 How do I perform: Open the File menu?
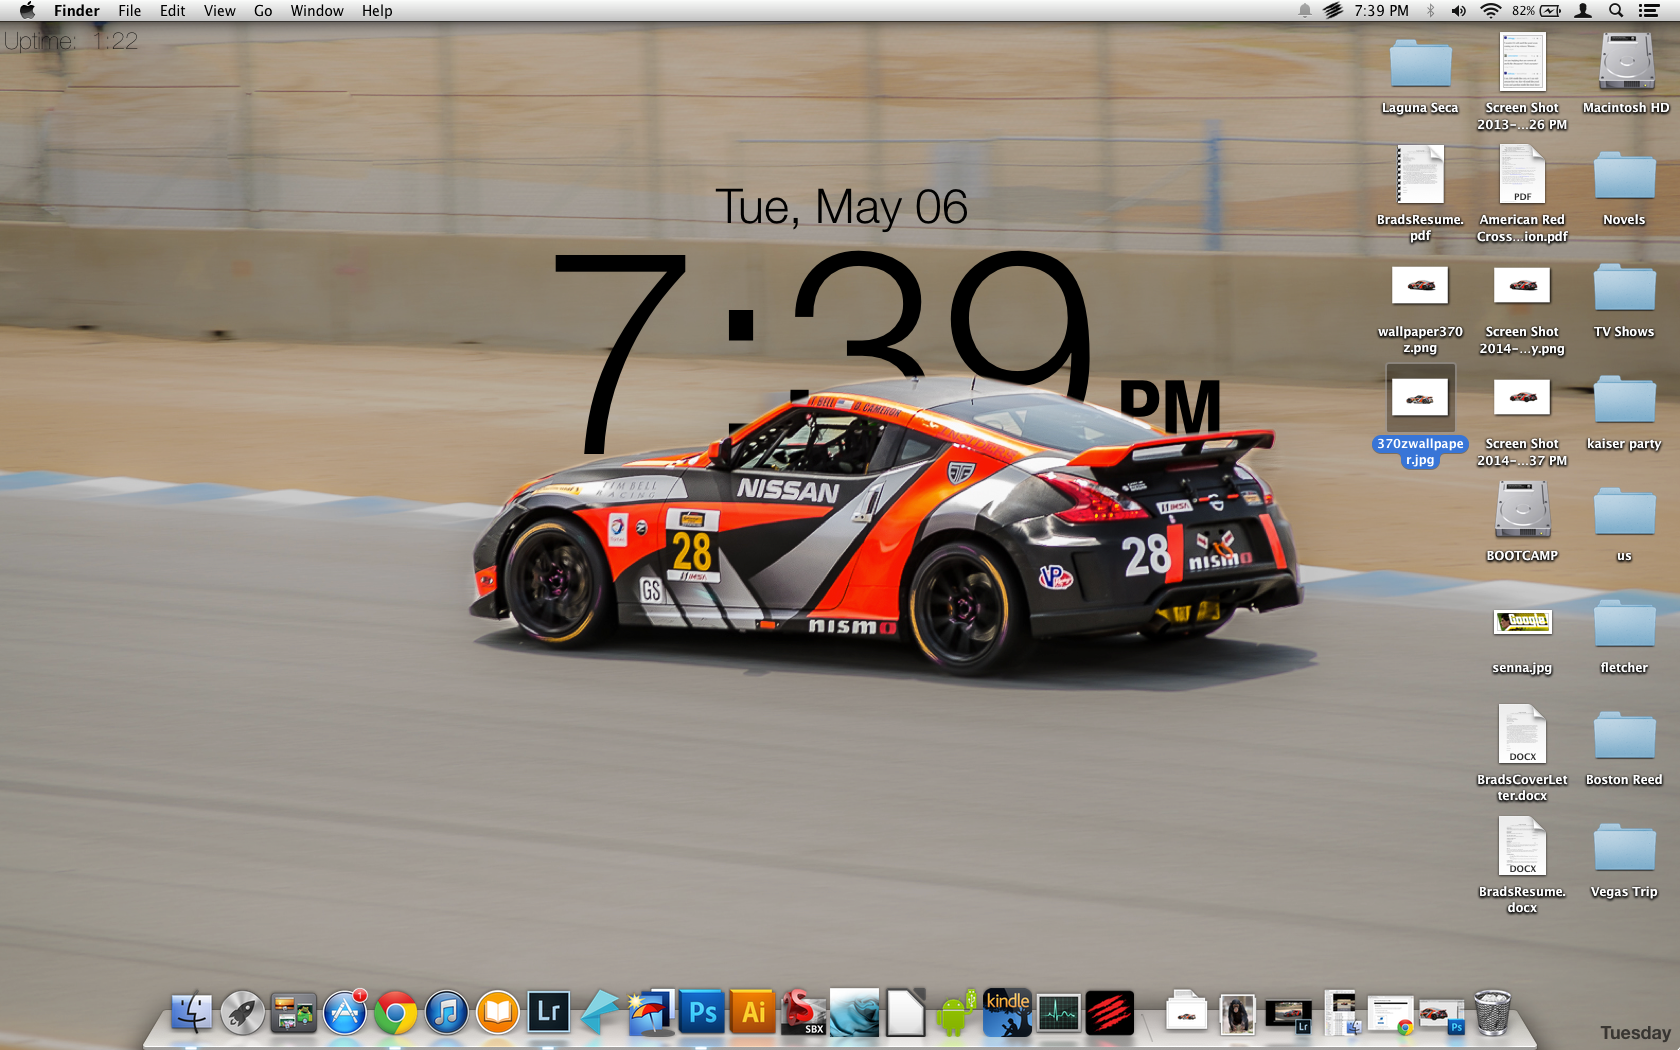click(129, 11)
